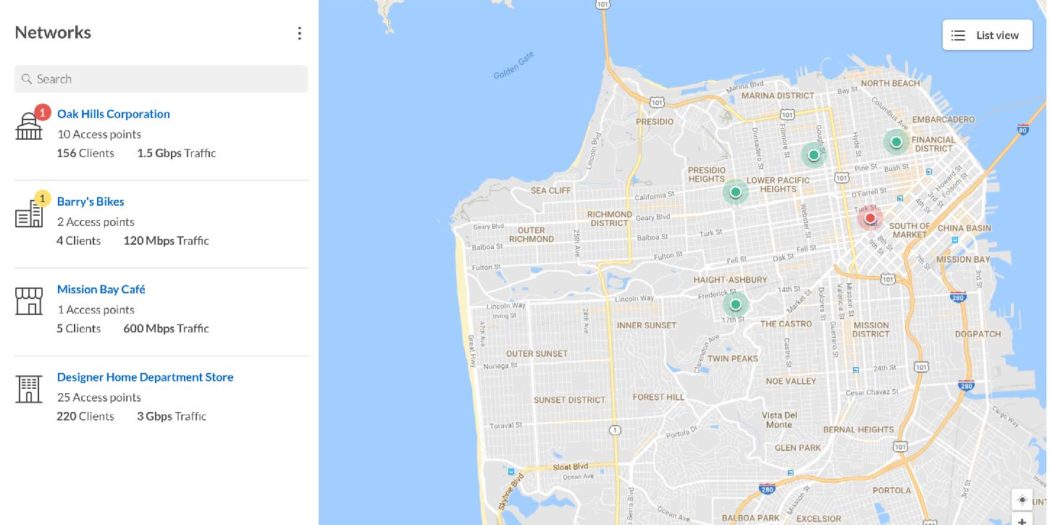
Task: Open the Barry's Bikes network
Action: click(x=90, y=202)
